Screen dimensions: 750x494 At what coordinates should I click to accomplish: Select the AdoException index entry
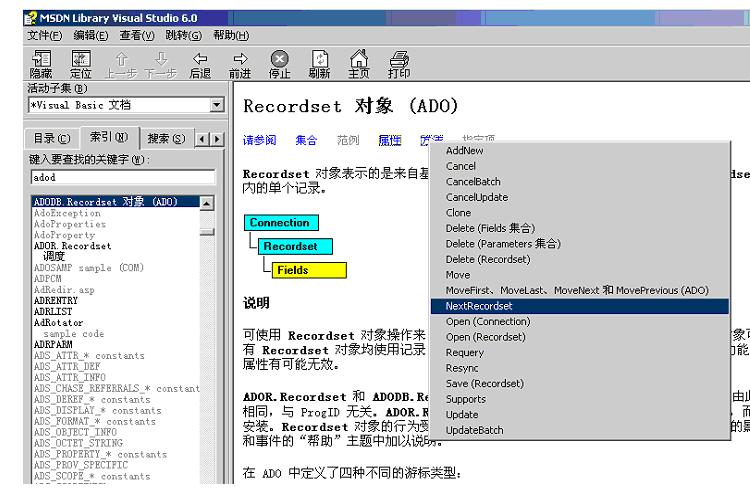(67, 213)
